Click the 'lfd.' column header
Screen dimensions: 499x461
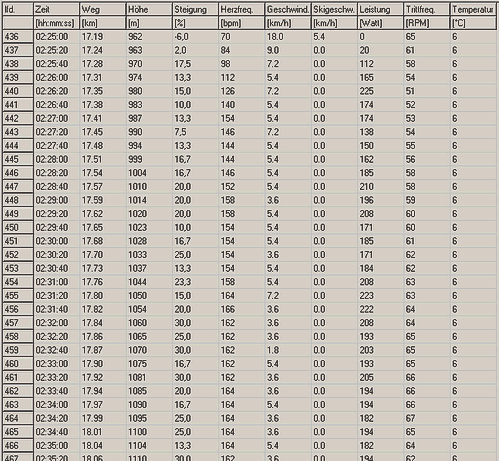point(18,9)
